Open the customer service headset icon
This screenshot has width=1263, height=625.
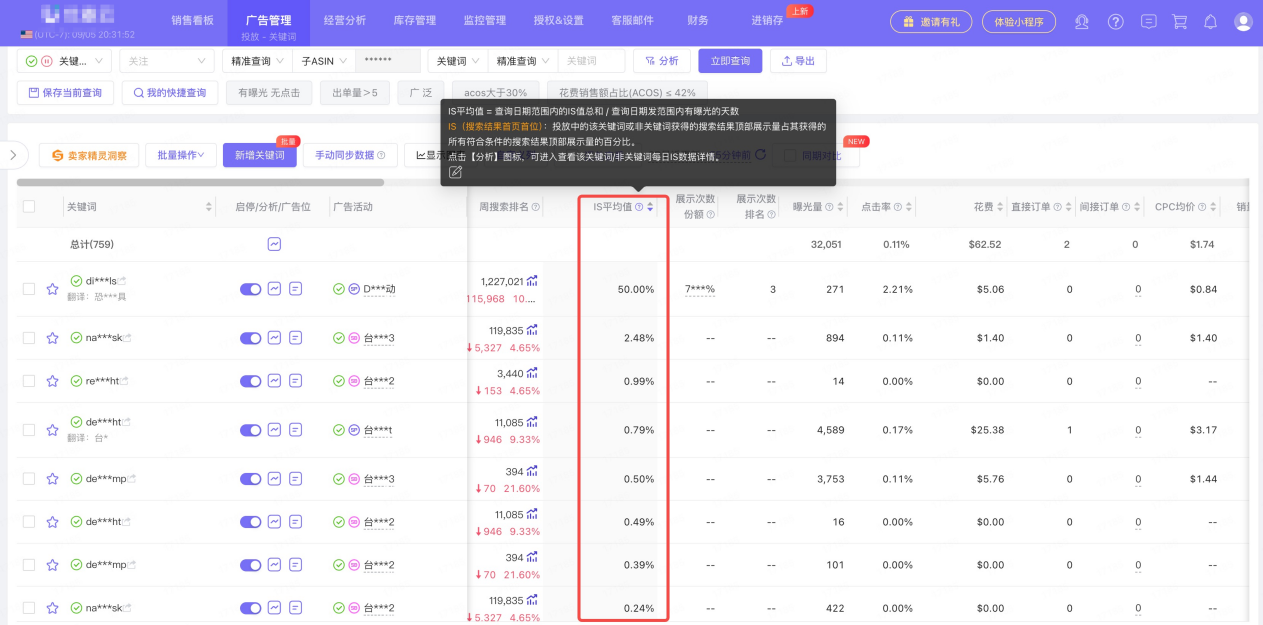tap(1081, 21)
